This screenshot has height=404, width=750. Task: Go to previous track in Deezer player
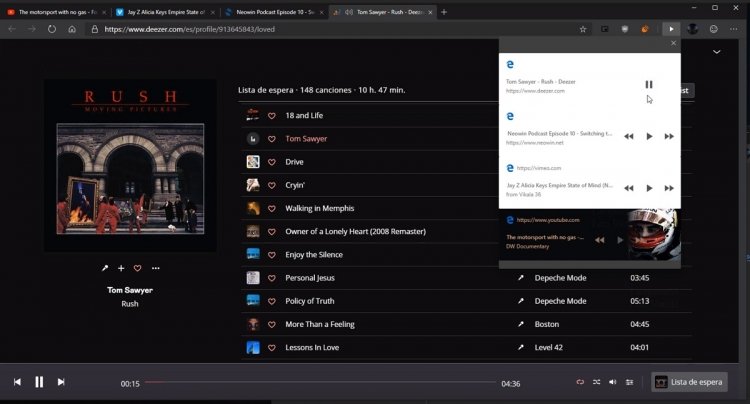click(17, 382)
